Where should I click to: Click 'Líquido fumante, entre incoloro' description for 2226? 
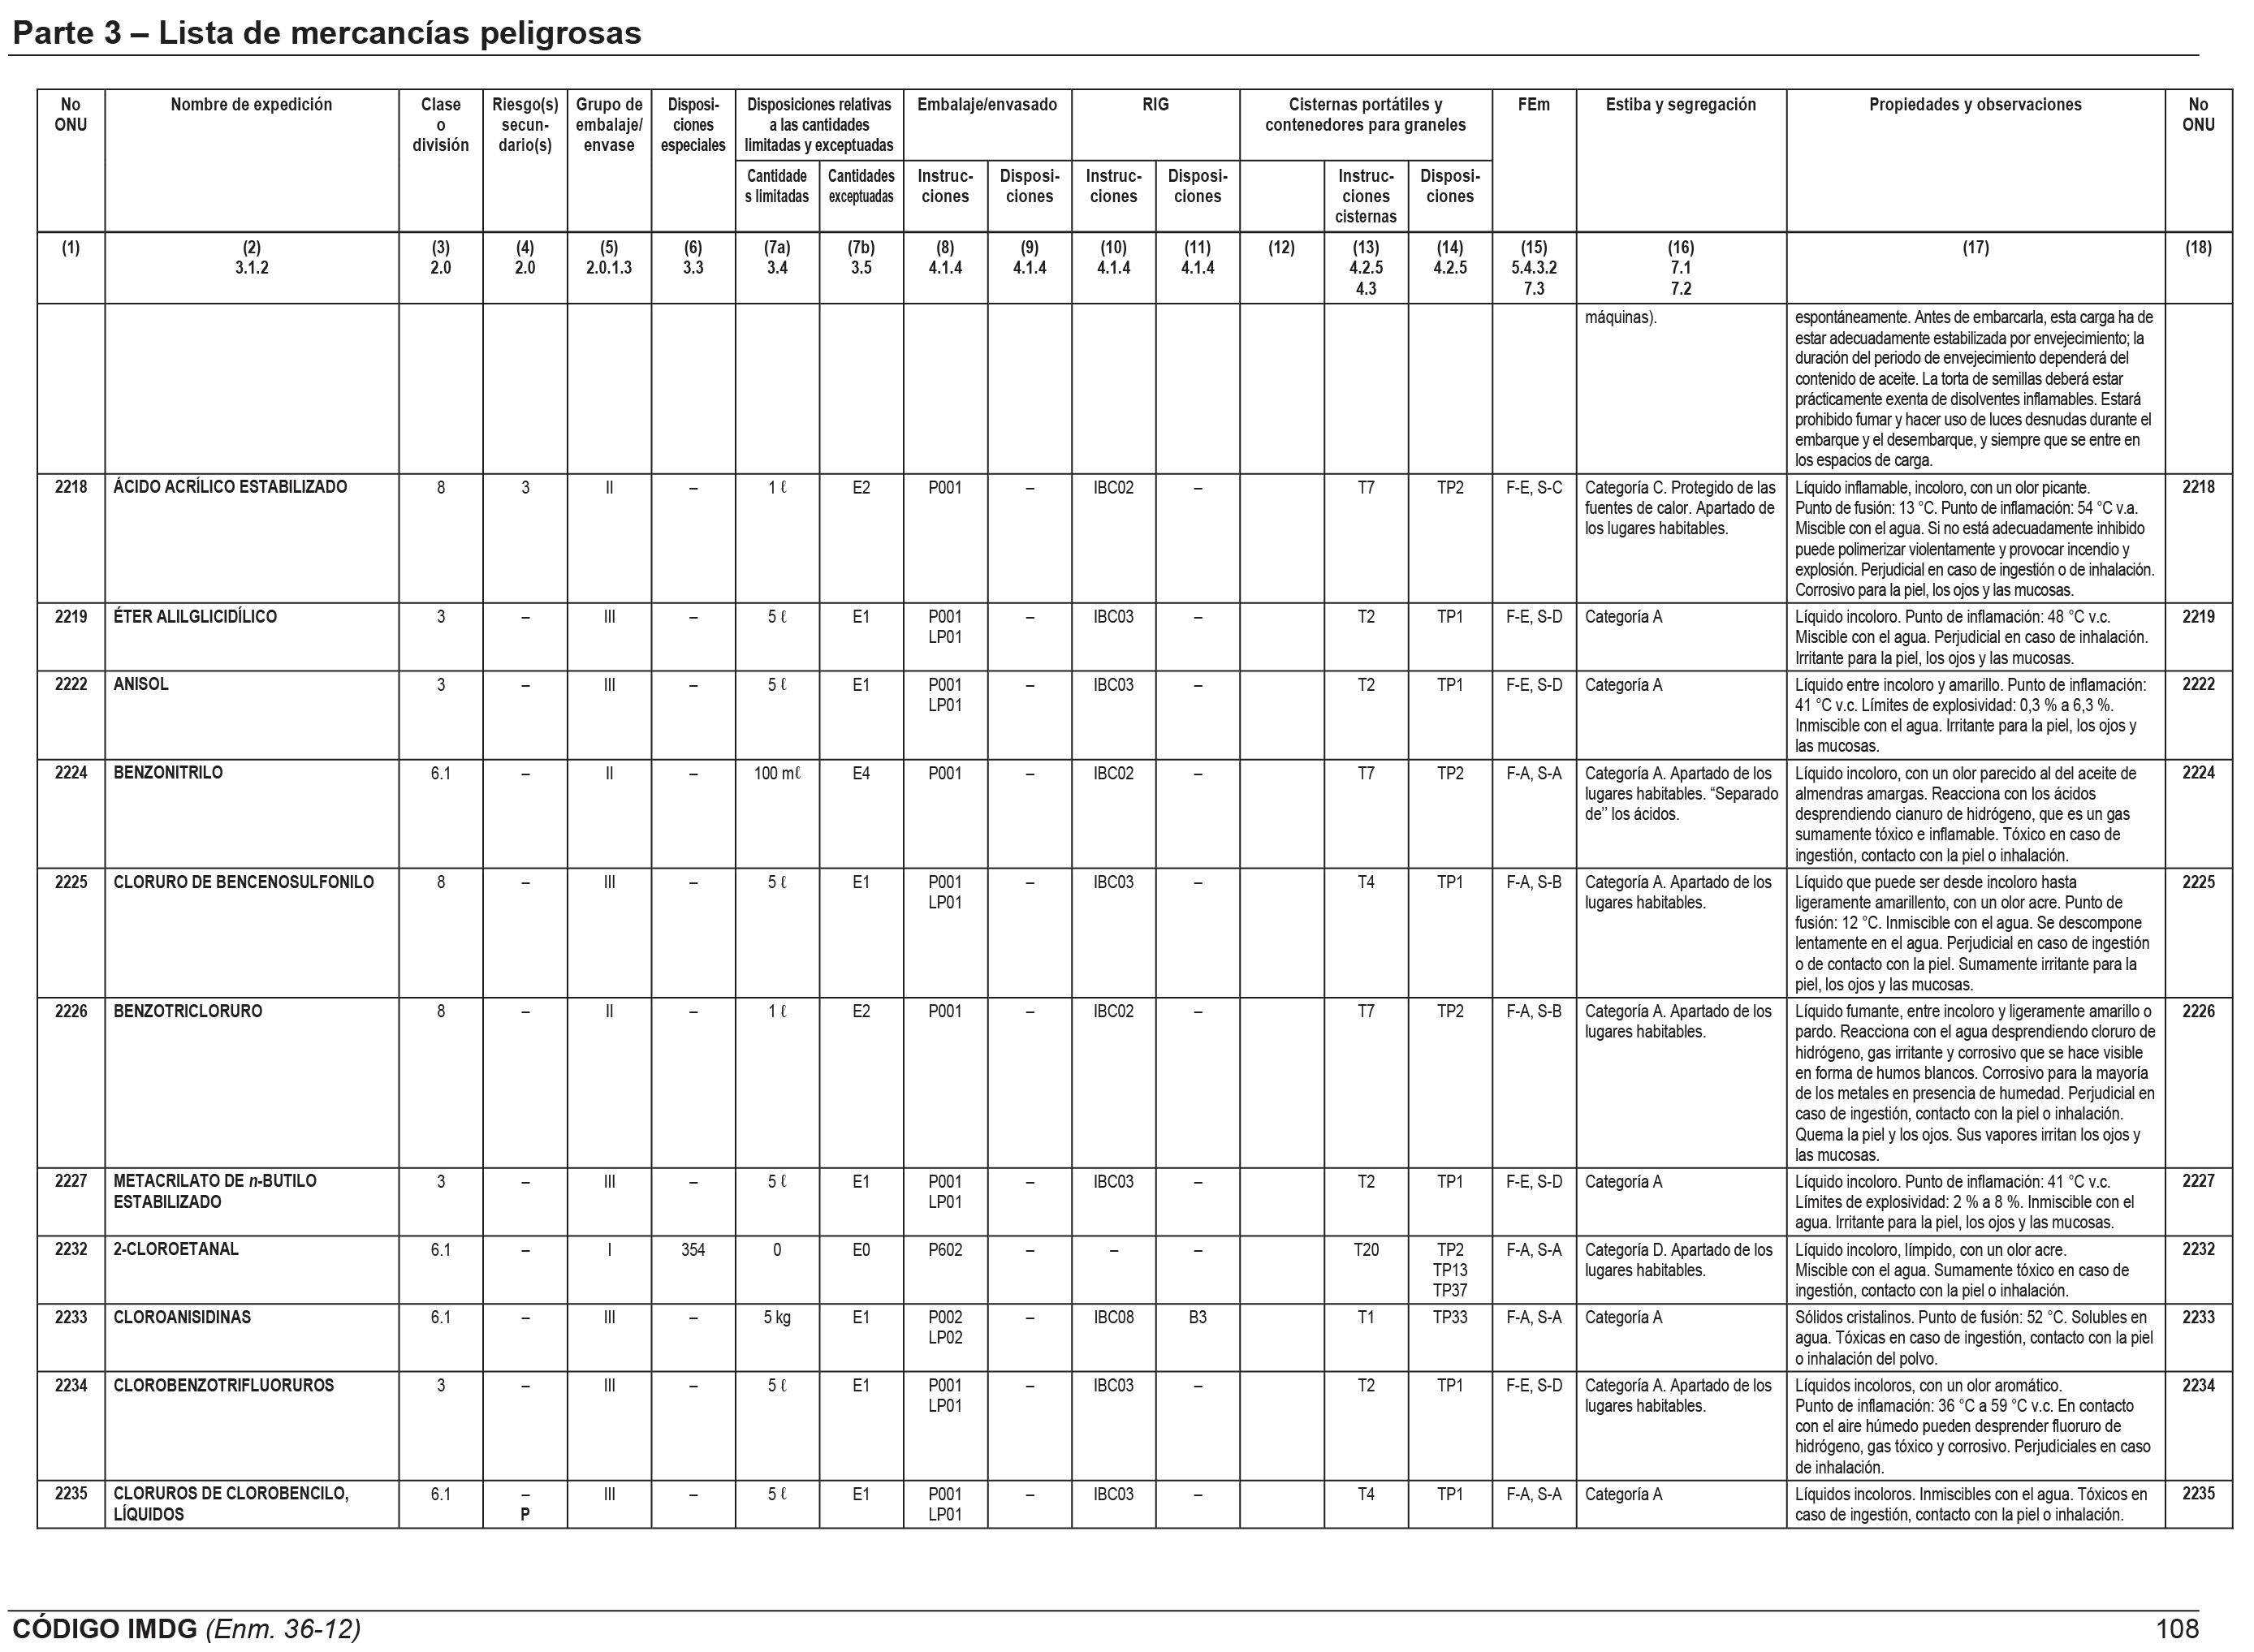(x=1974, y=1083)
